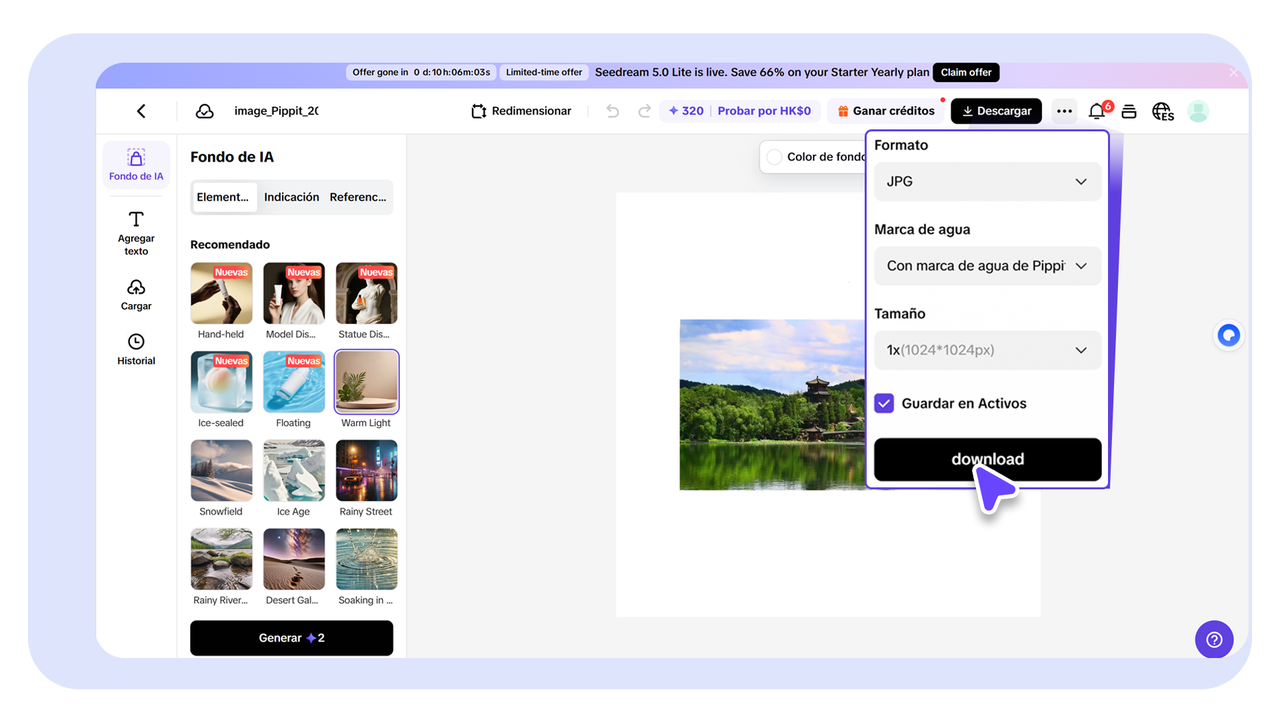
Task: Select the Fondo de IA tool
Action: (x=136, y=165)
